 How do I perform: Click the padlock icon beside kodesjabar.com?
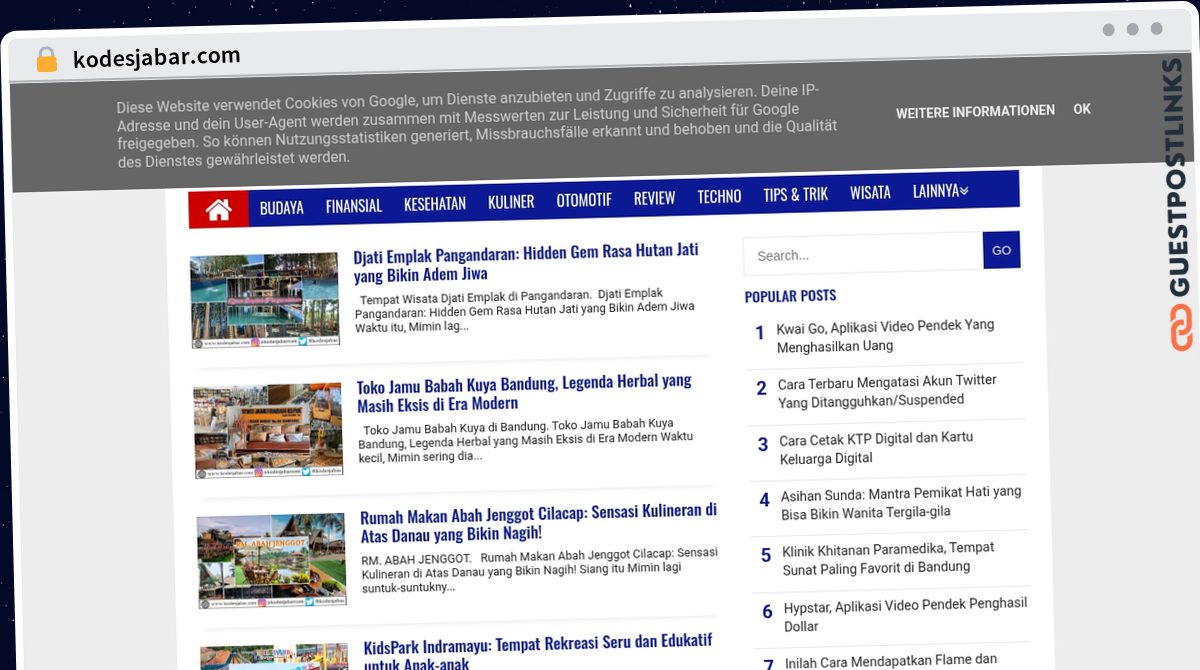pyautogui.click(x=47, y=60)
